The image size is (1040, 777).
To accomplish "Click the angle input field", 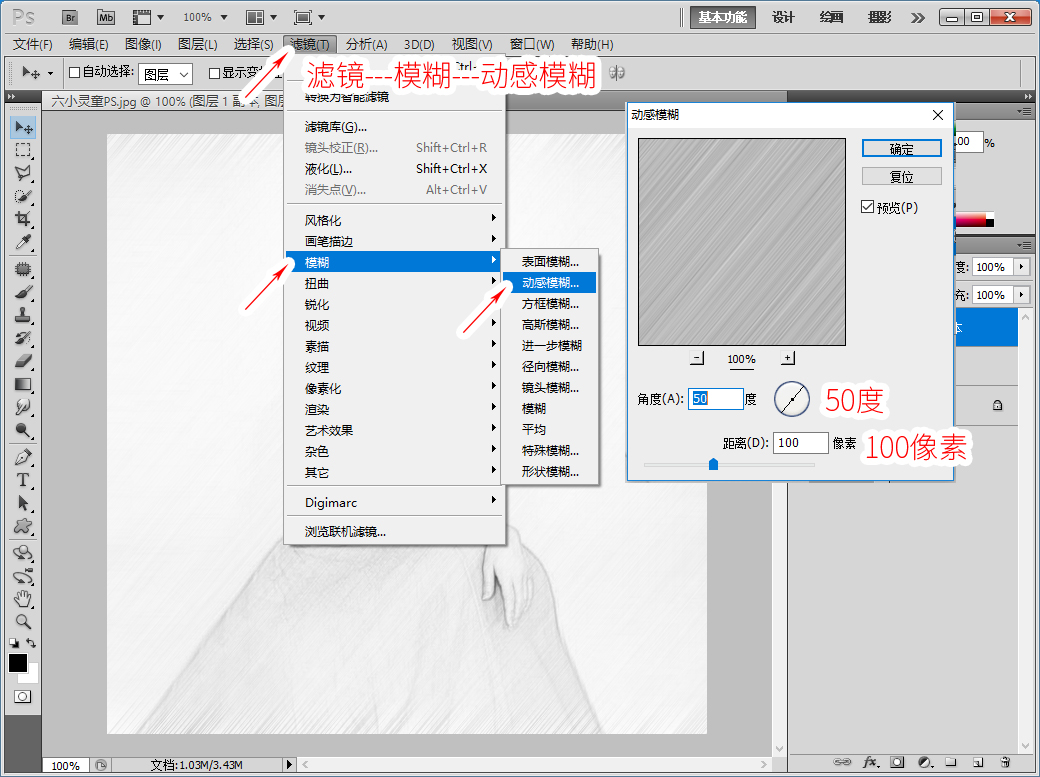I will [x=715, y=399].
